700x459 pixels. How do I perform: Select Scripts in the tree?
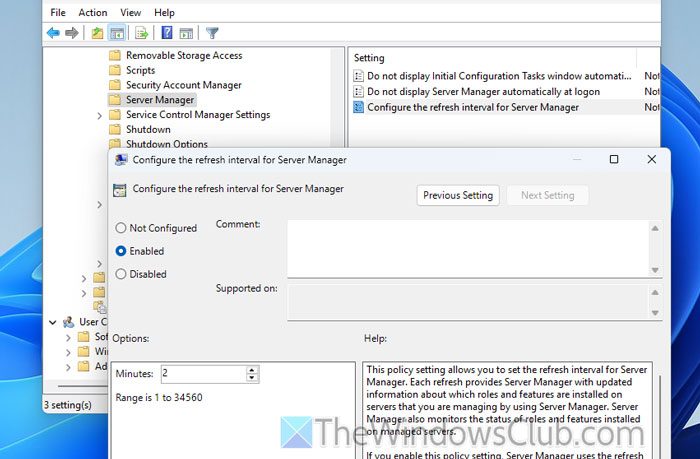pos(141,70)
